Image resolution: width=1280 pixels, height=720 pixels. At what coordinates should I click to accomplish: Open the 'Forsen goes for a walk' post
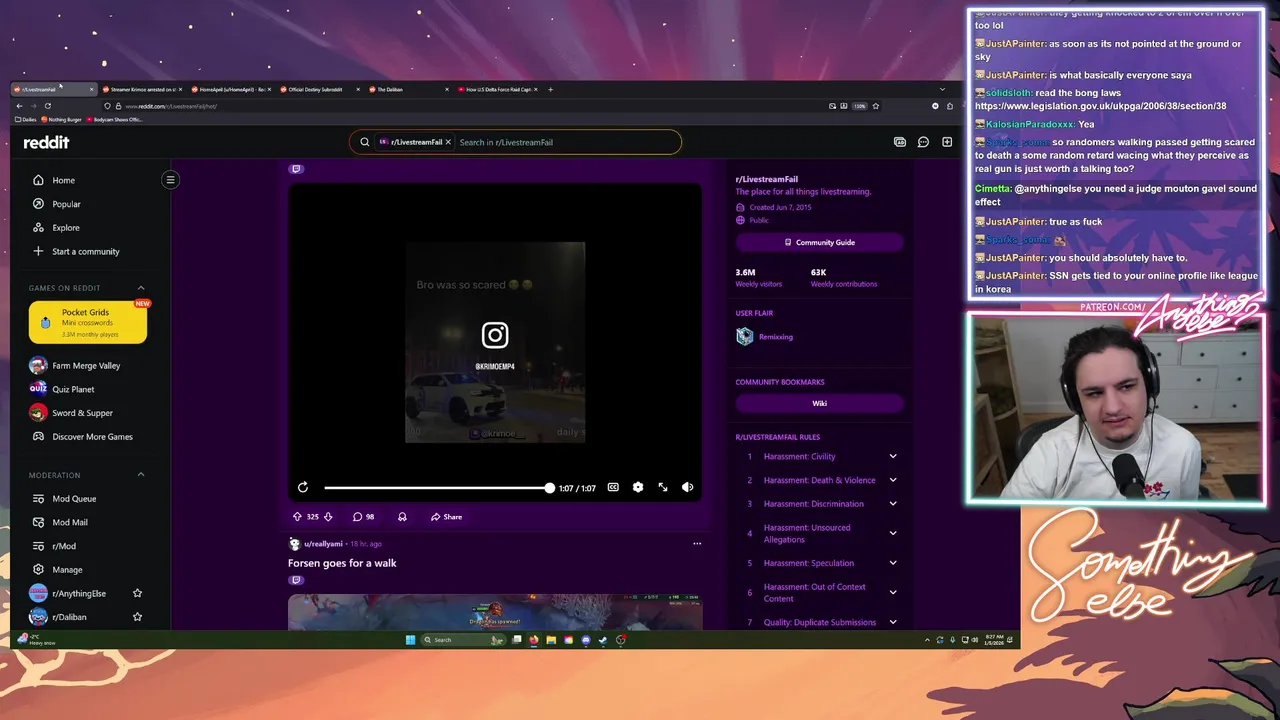[x=342, y=563]
